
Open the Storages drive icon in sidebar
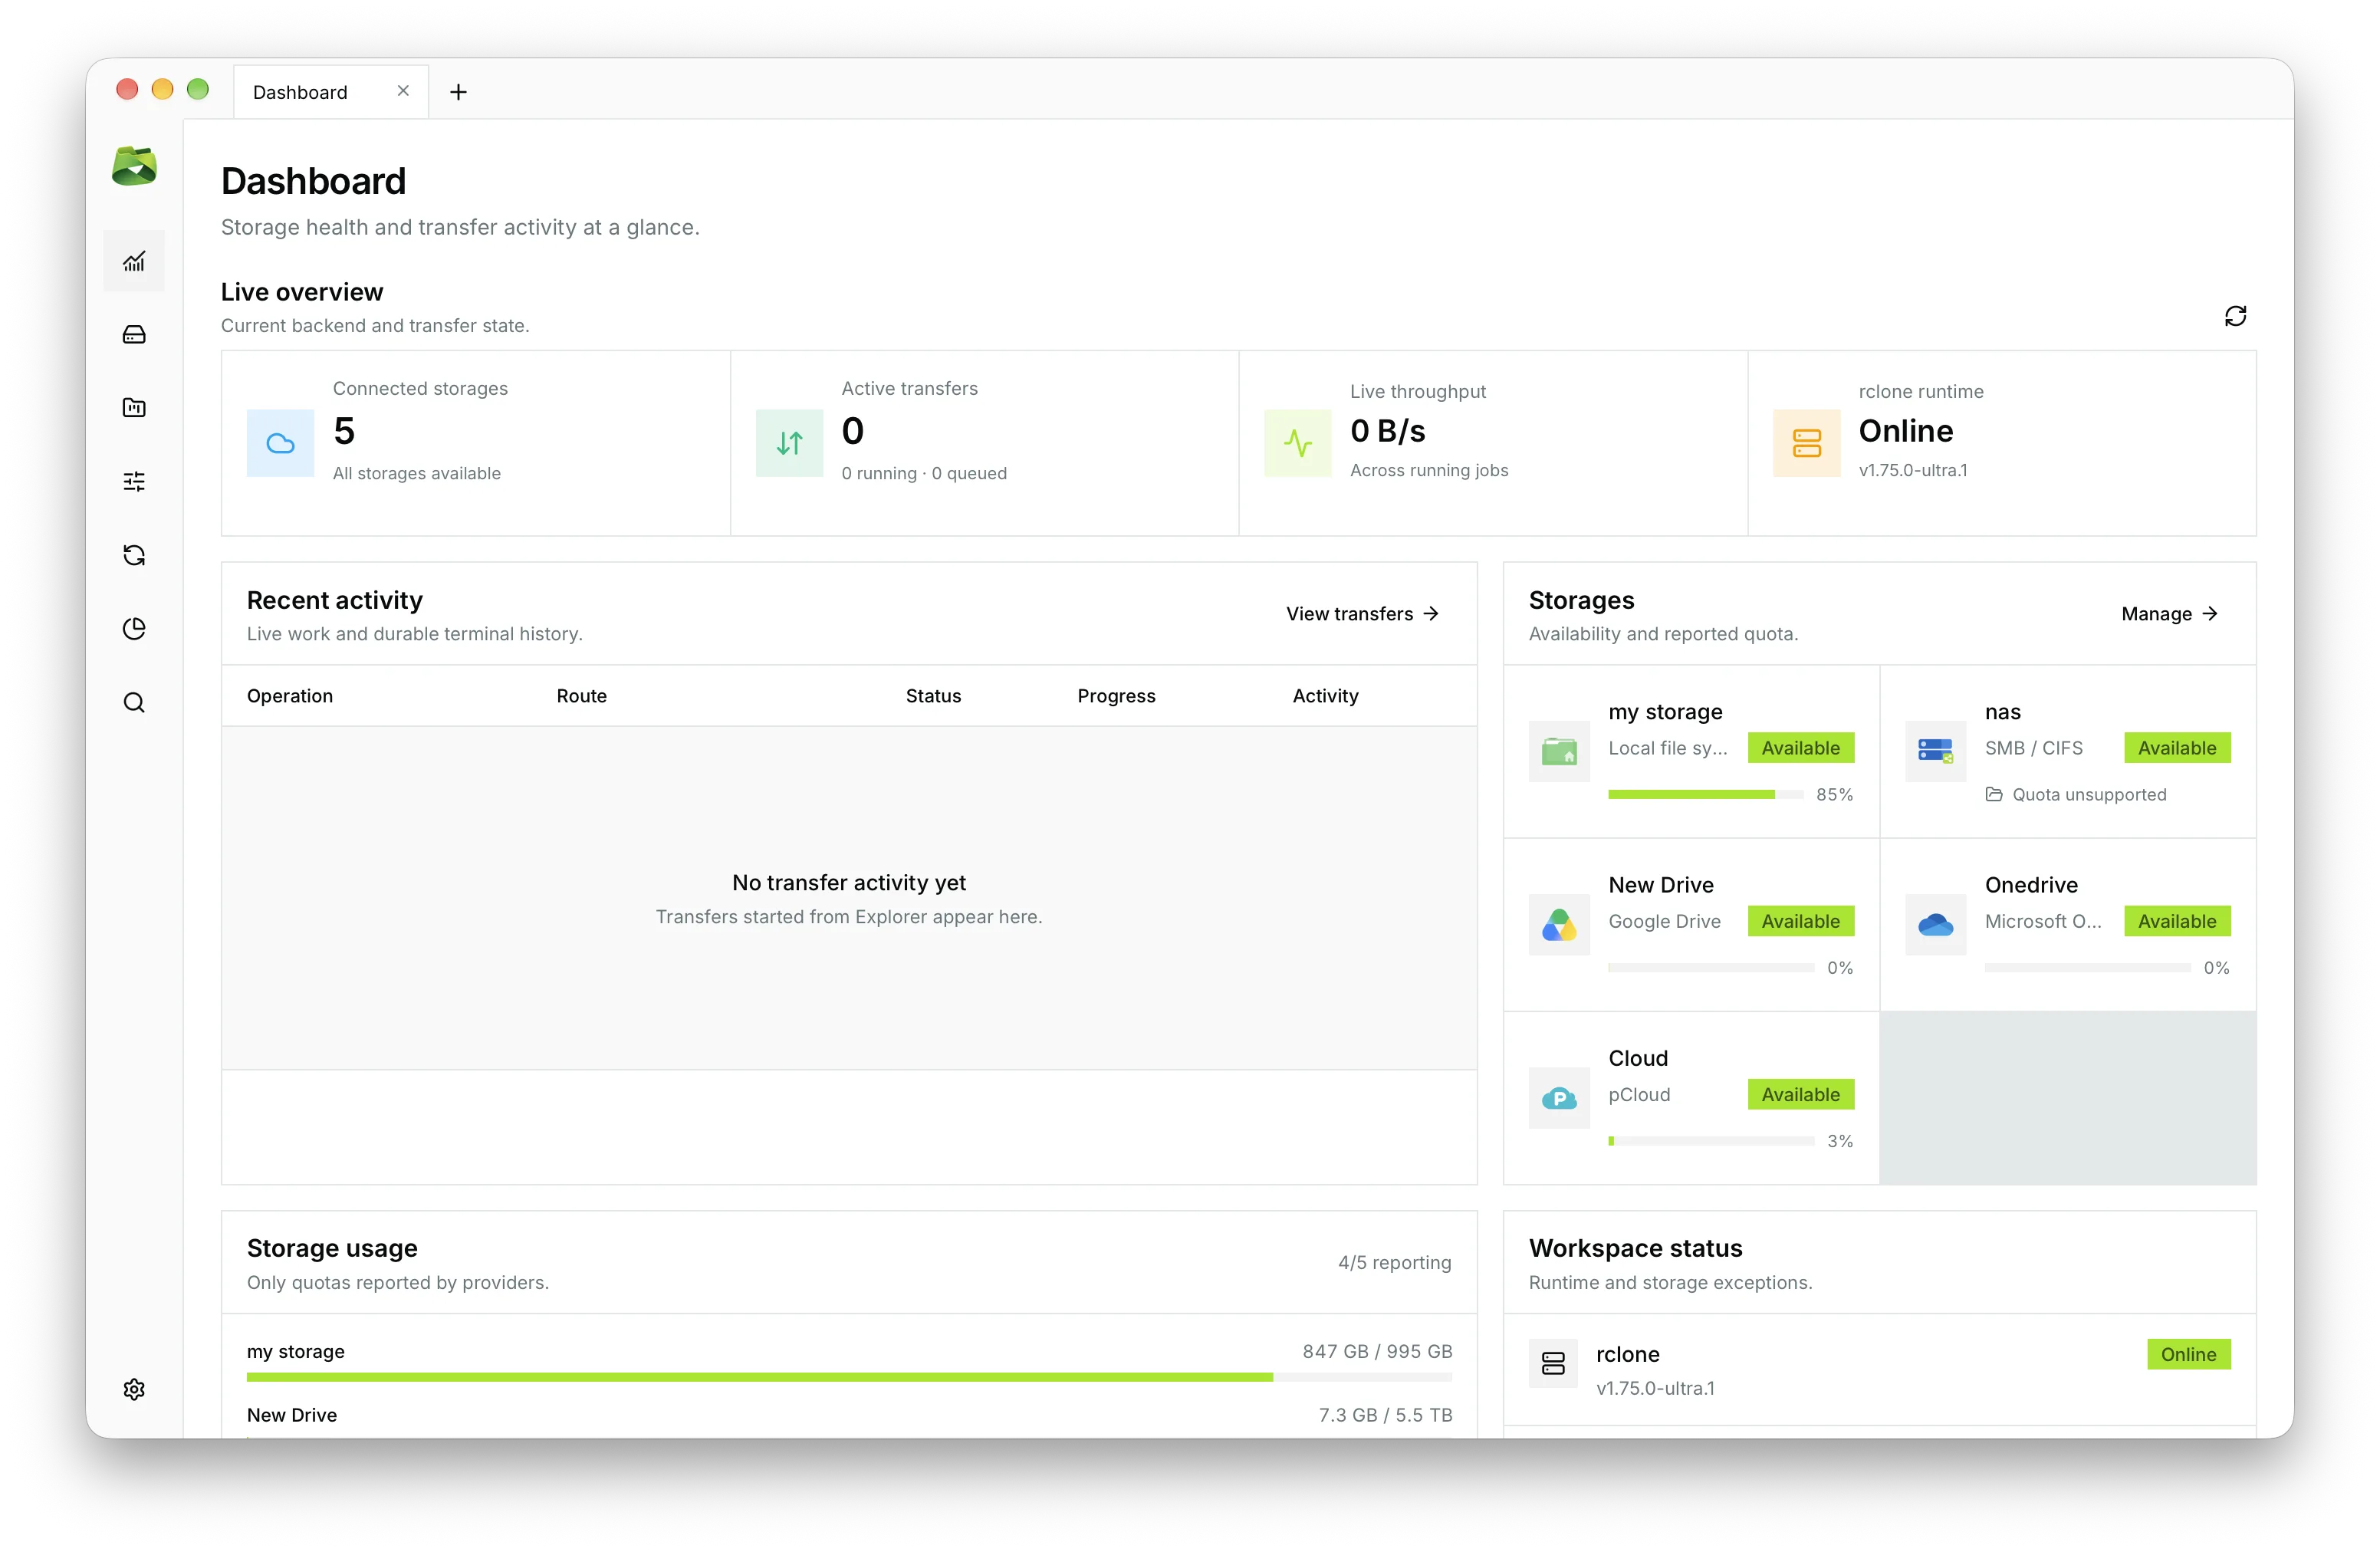pyautogui.click(x=134, y=335)
